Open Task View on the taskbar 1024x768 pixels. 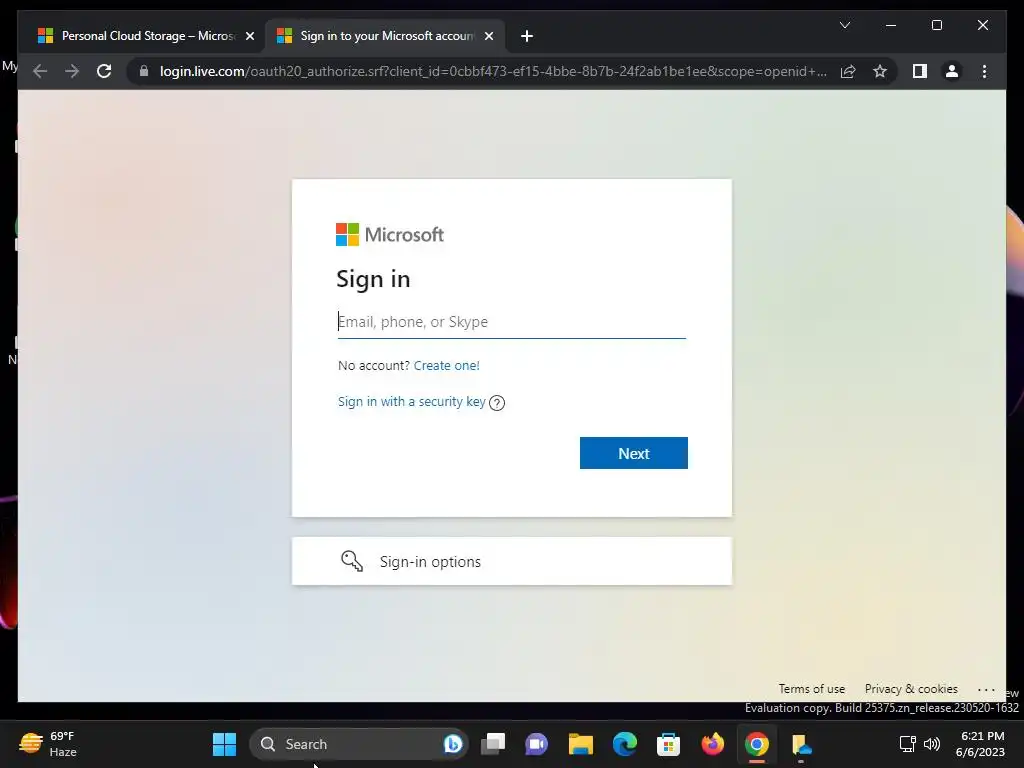[493, 744]
